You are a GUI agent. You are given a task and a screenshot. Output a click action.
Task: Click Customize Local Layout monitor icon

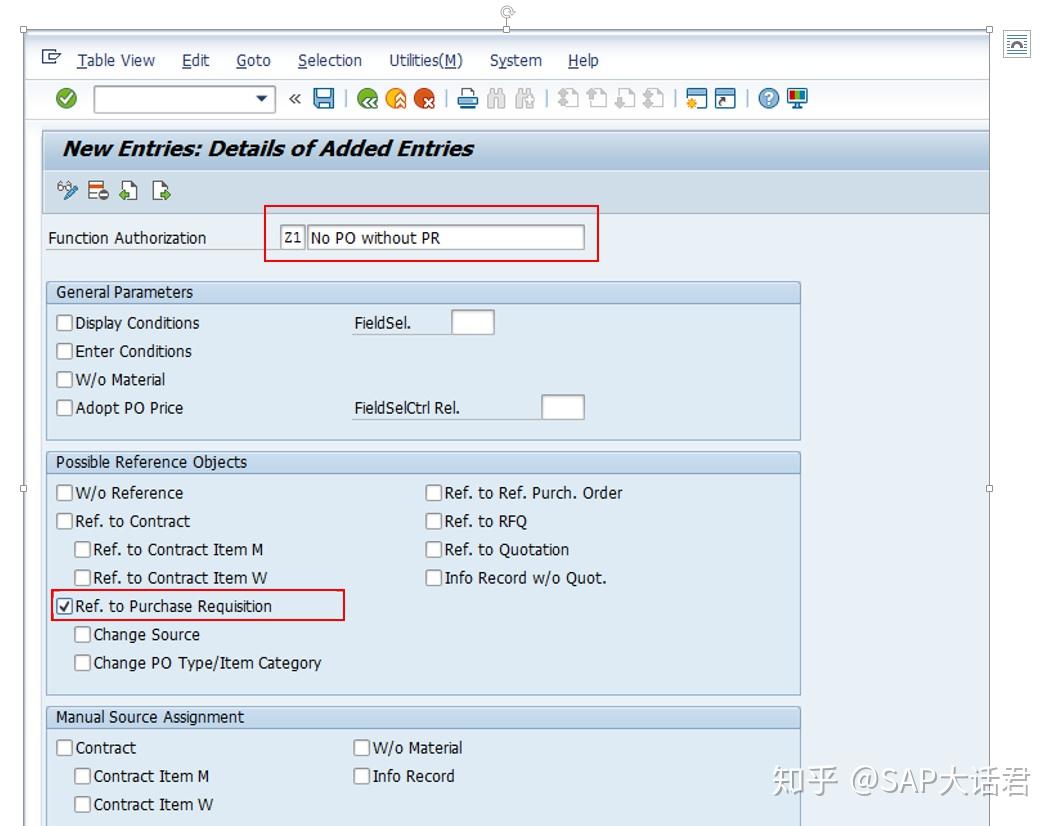pos(797,99)
